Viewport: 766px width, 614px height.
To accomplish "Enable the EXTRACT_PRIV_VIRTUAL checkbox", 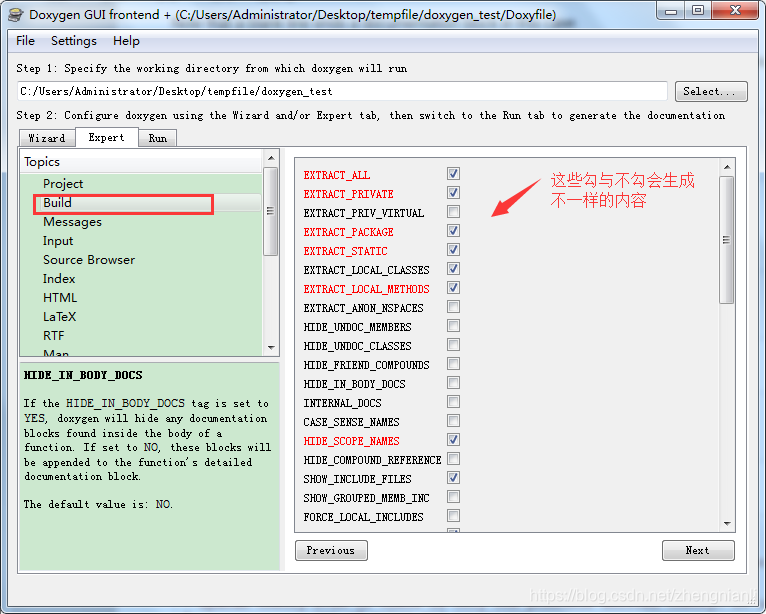I will [453, 212].
